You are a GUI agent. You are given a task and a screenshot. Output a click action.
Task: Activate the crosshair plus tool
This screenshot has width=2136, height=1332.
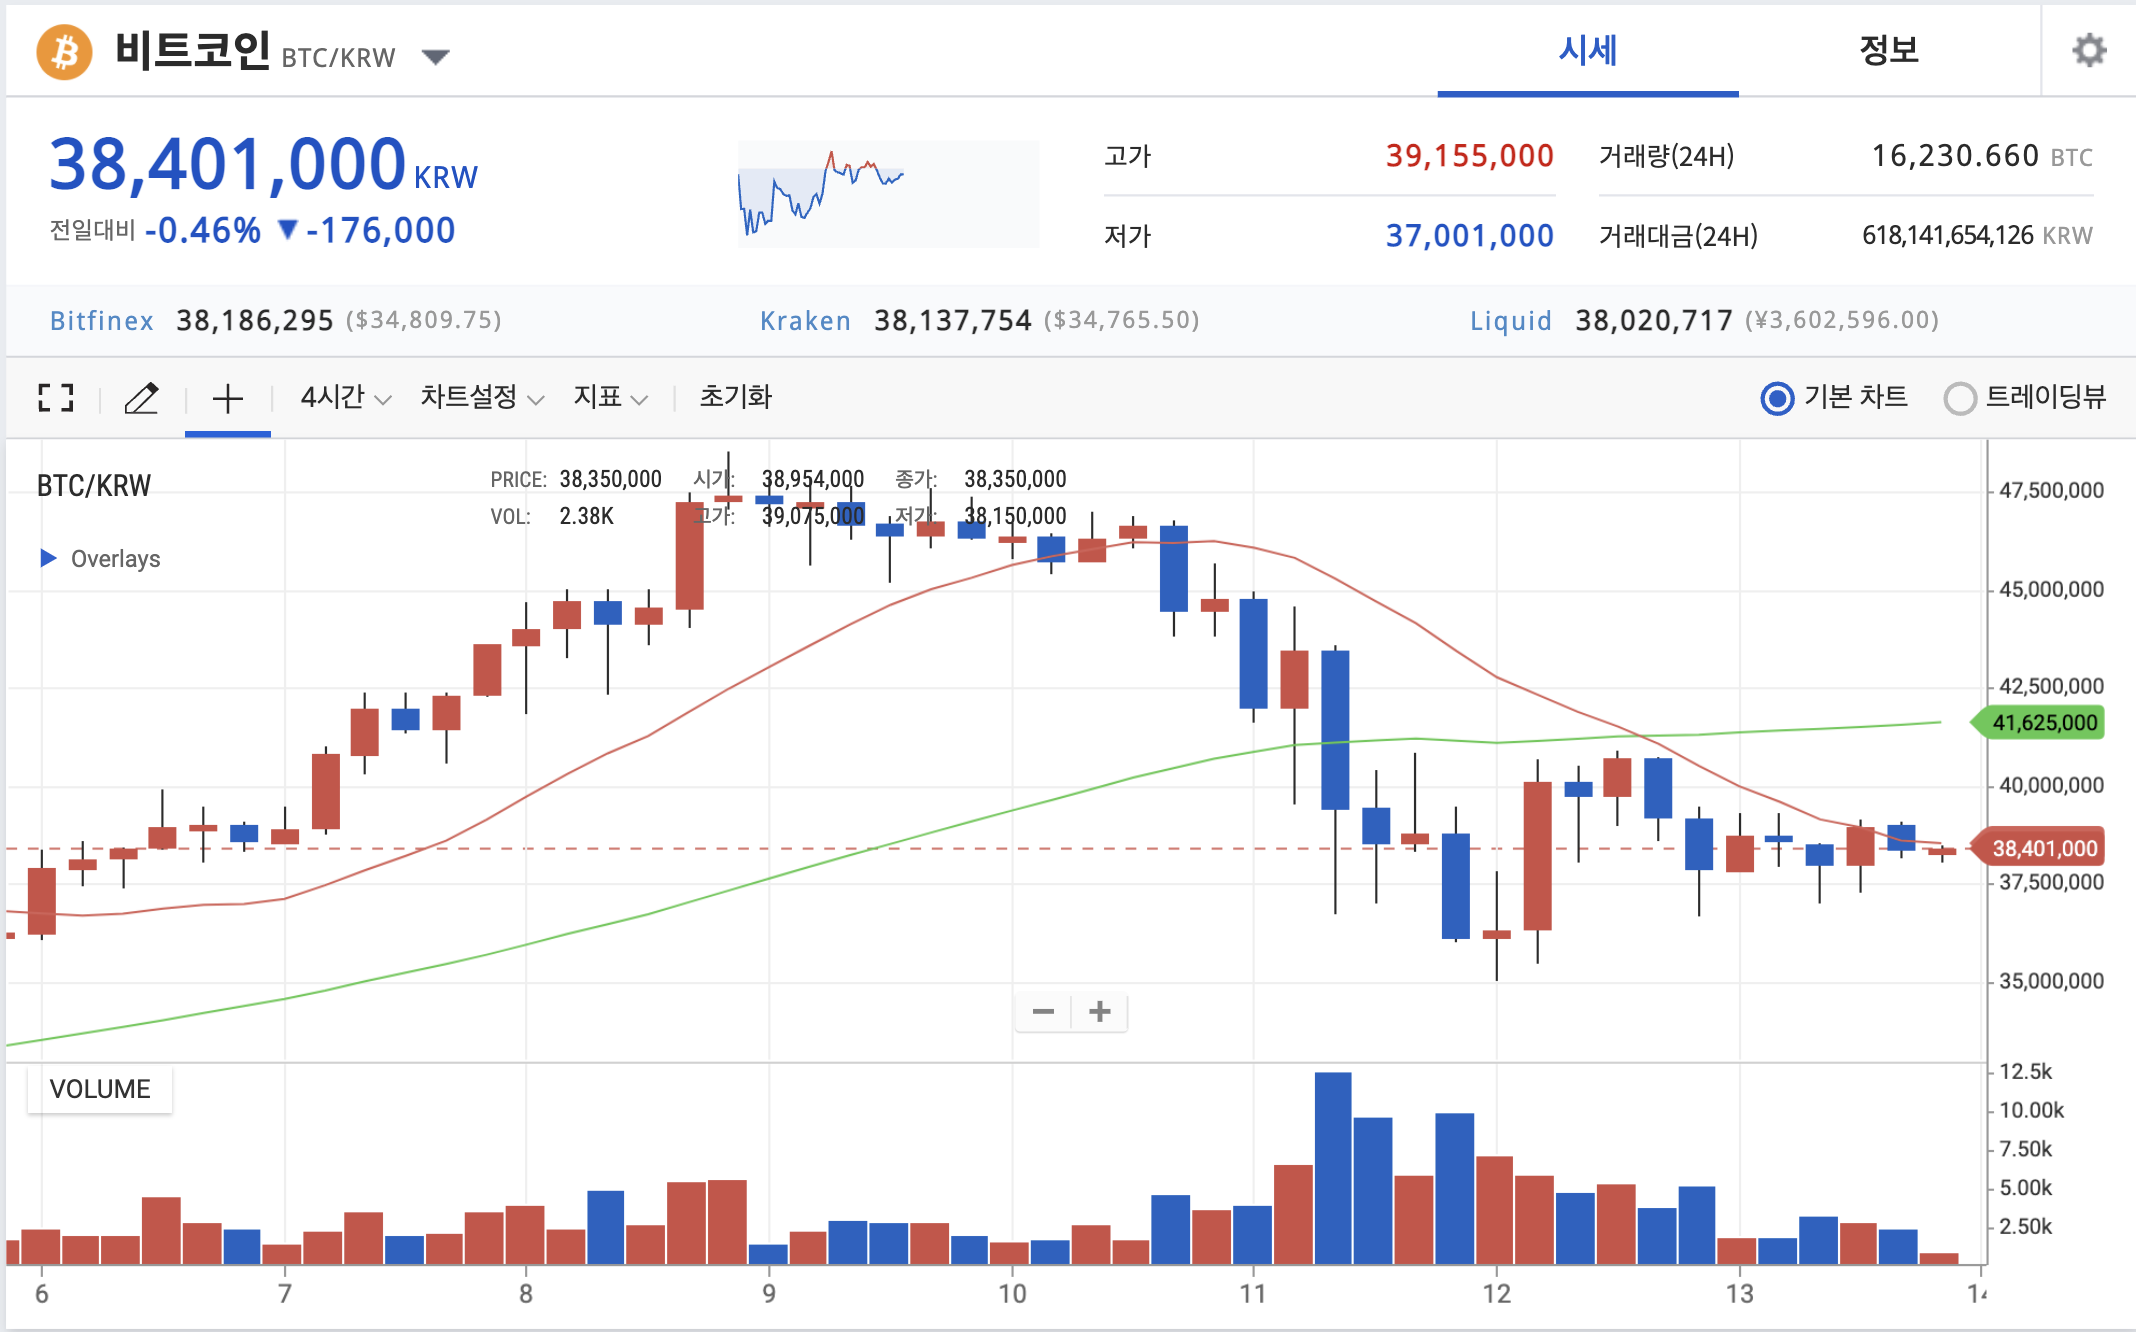pos(228,398)
